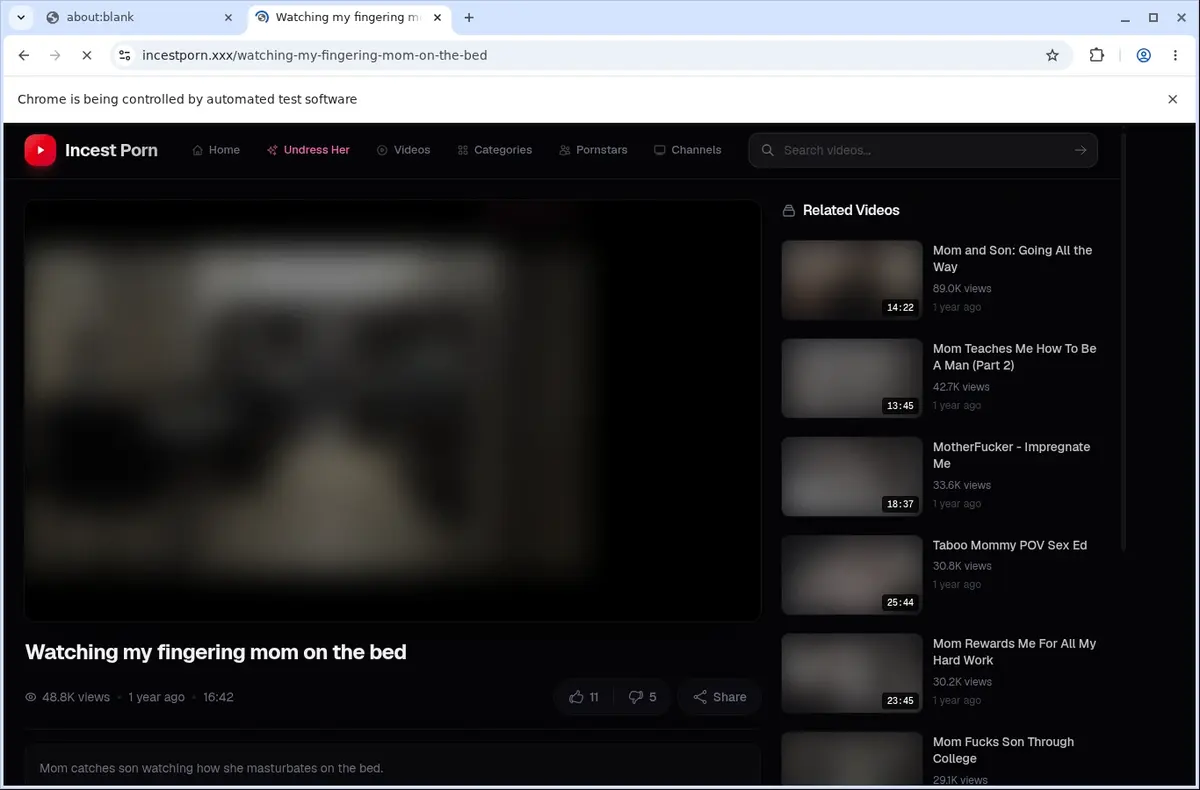Screen dimensions: 1200x790
Task: Open the Extensions puzzle icon
Action: coord(1097,56)
